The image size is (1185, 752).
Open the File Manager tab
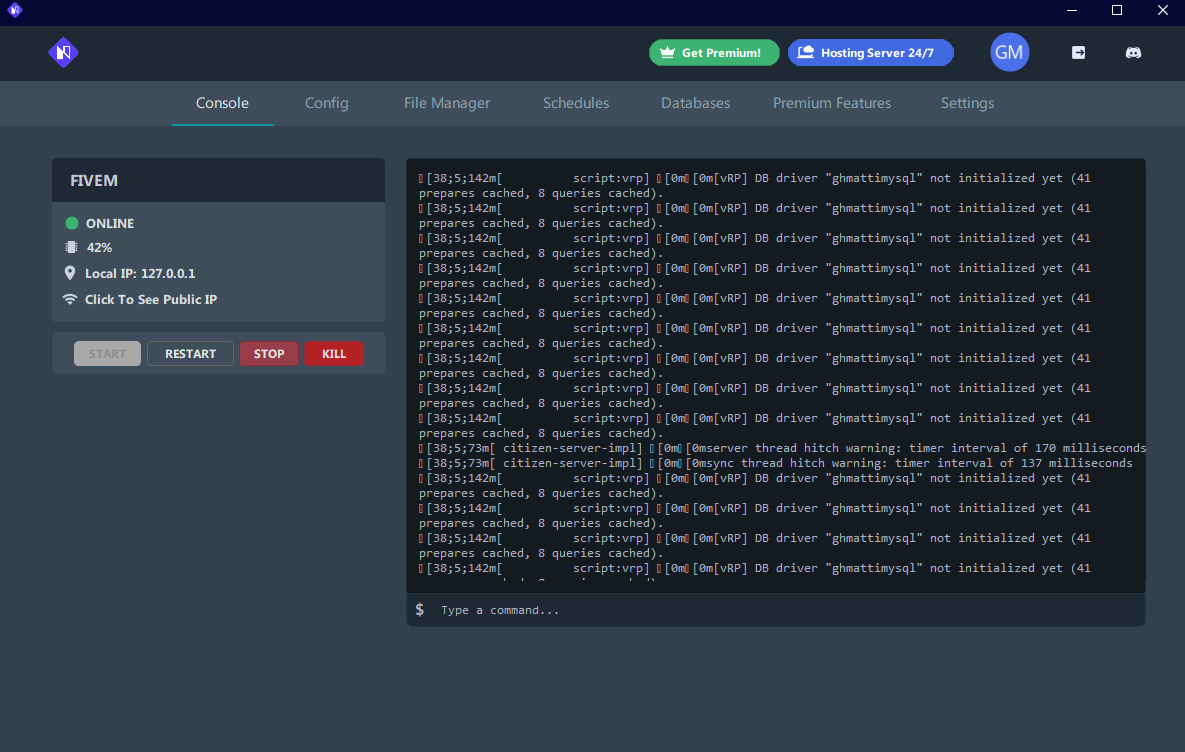click(x=446, y=103)
